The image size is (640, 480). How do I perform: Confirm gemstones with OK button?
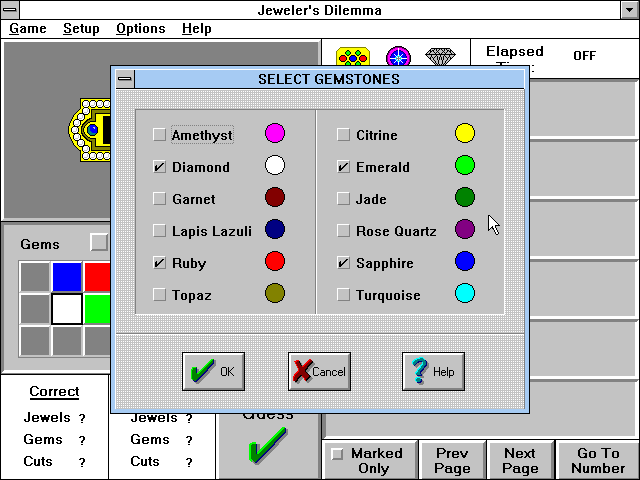pyautogui.click(x=213, y=371)
